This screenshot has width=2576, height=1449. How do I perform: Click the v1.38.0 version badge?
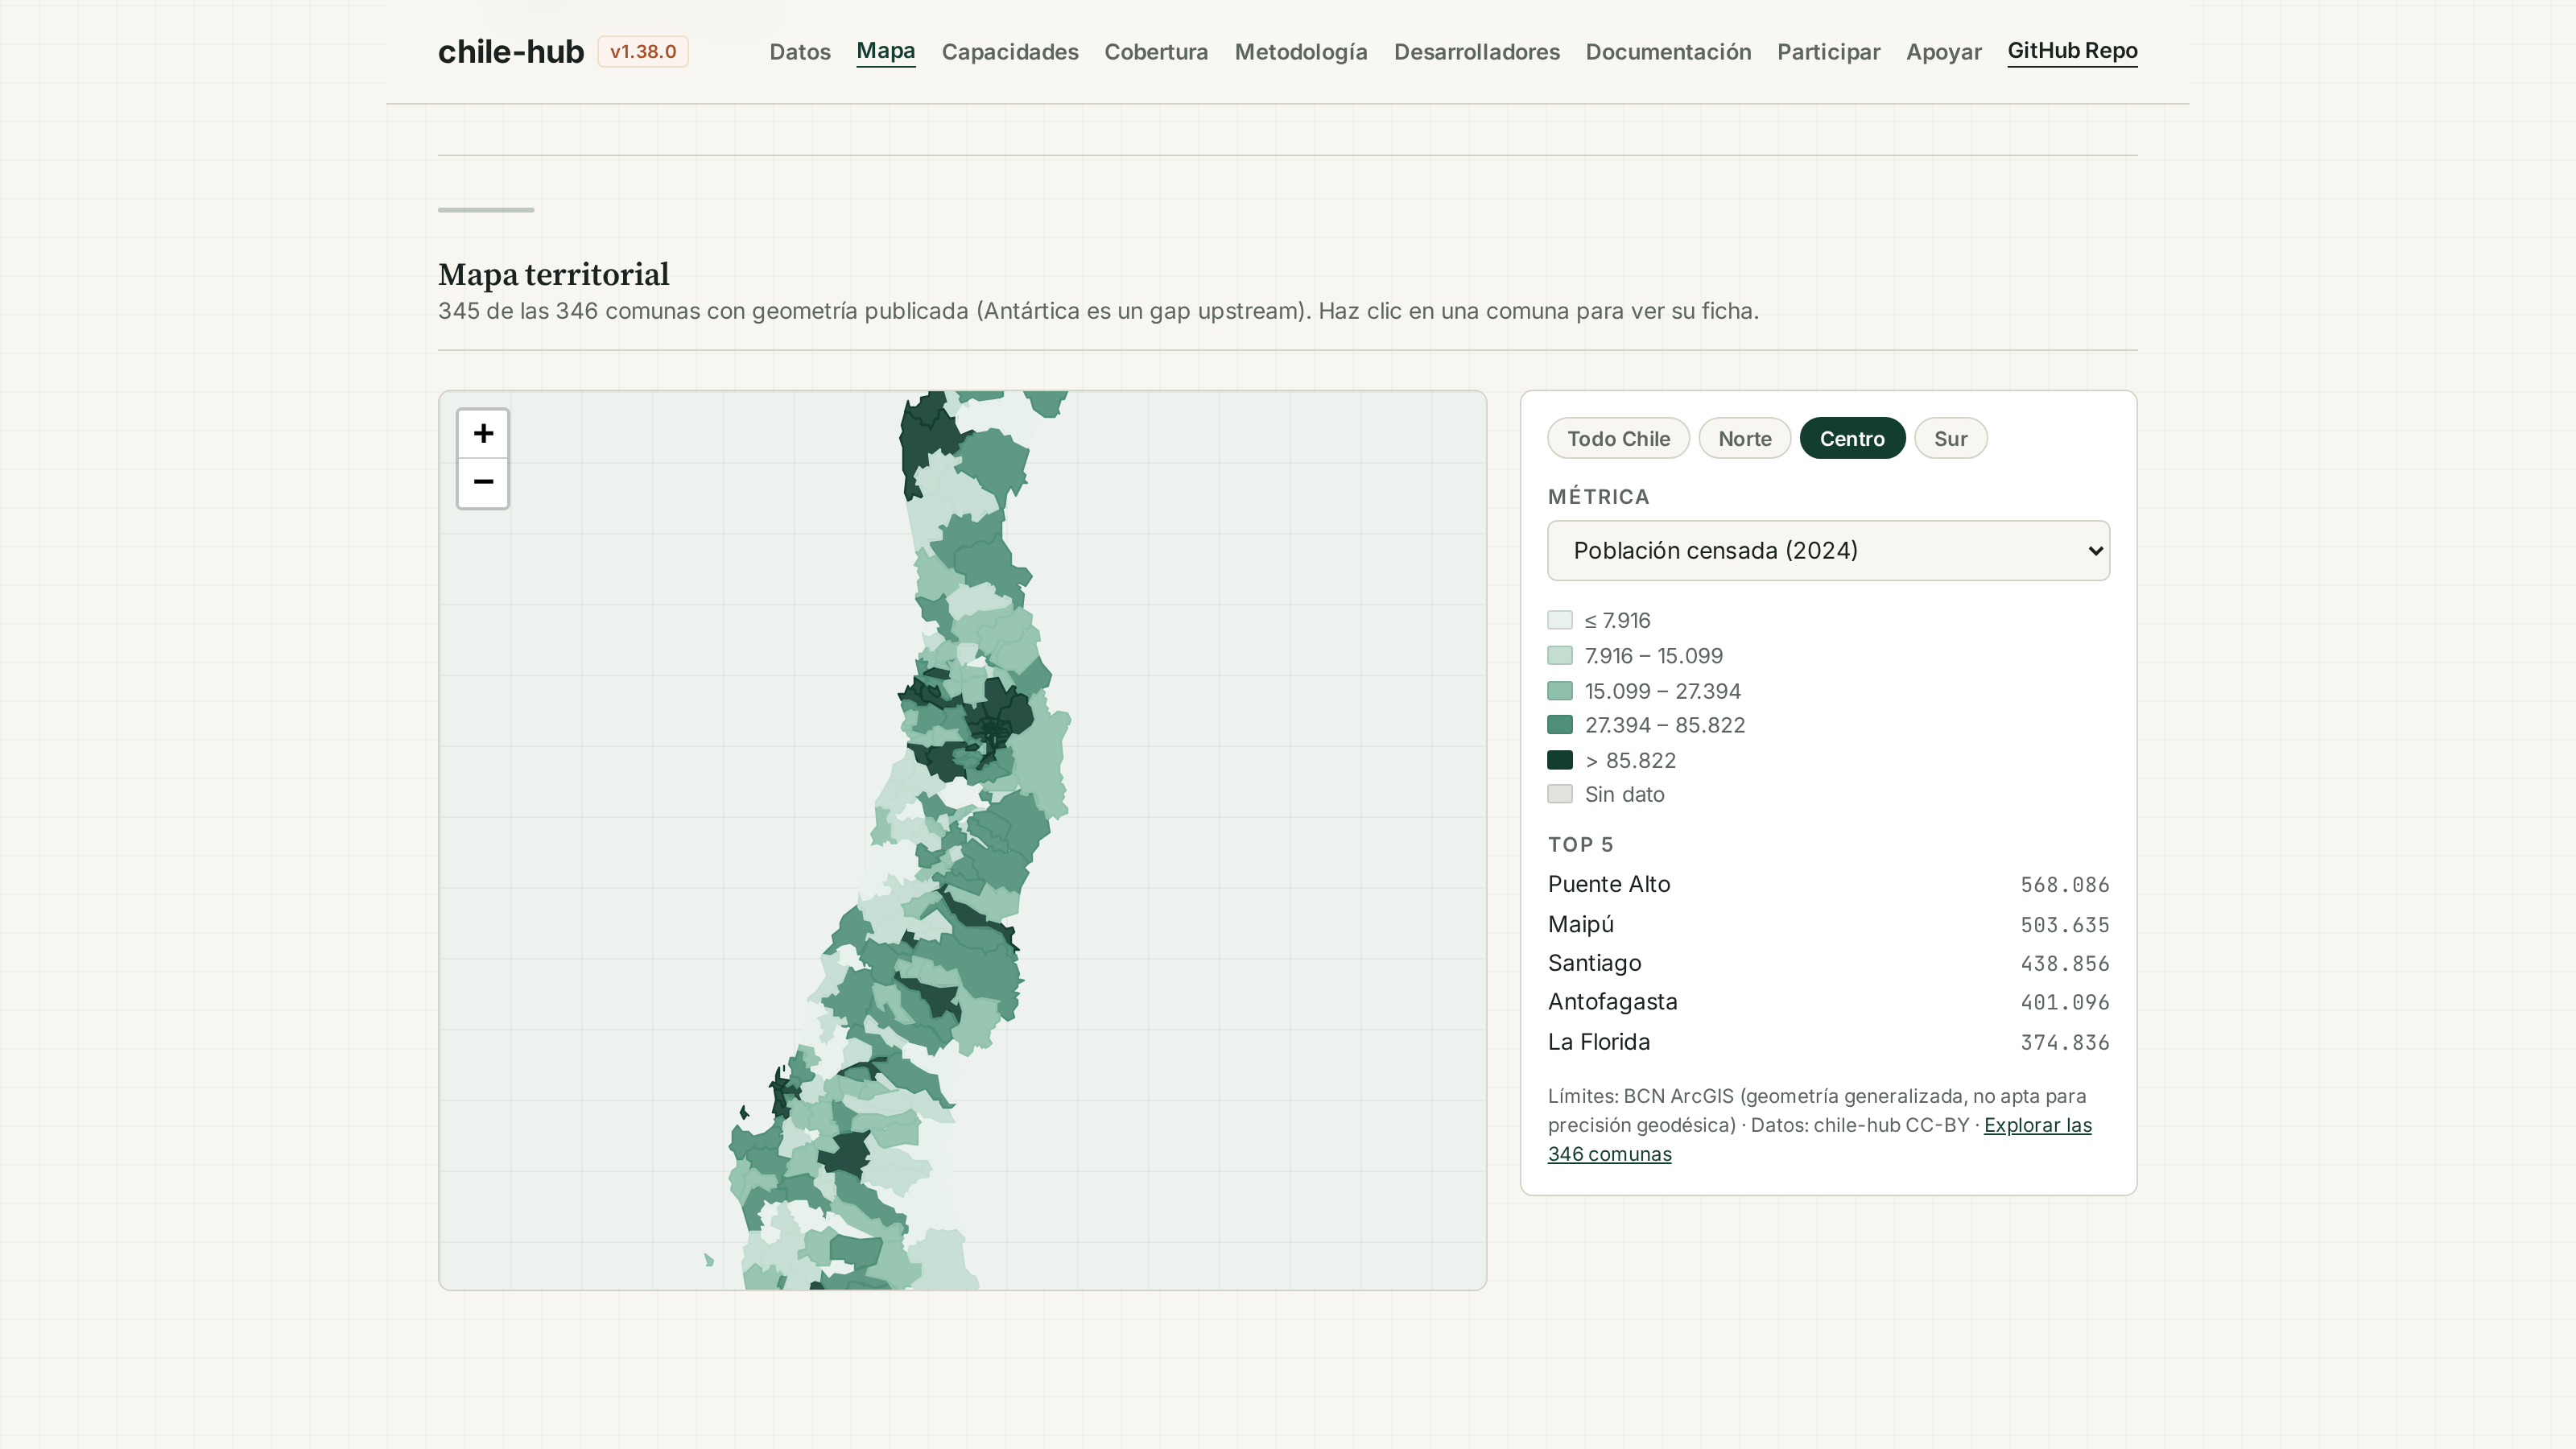click(x=643, y=51)
